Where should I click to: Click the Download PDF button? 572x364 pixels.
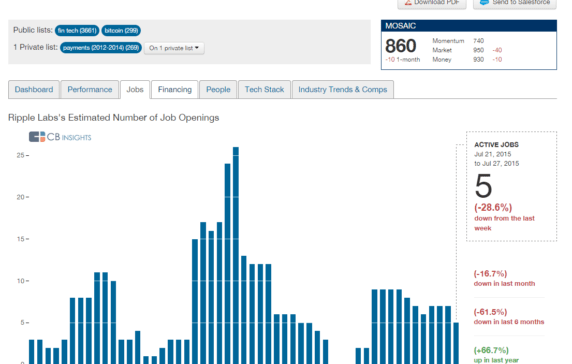pos(432,3)
